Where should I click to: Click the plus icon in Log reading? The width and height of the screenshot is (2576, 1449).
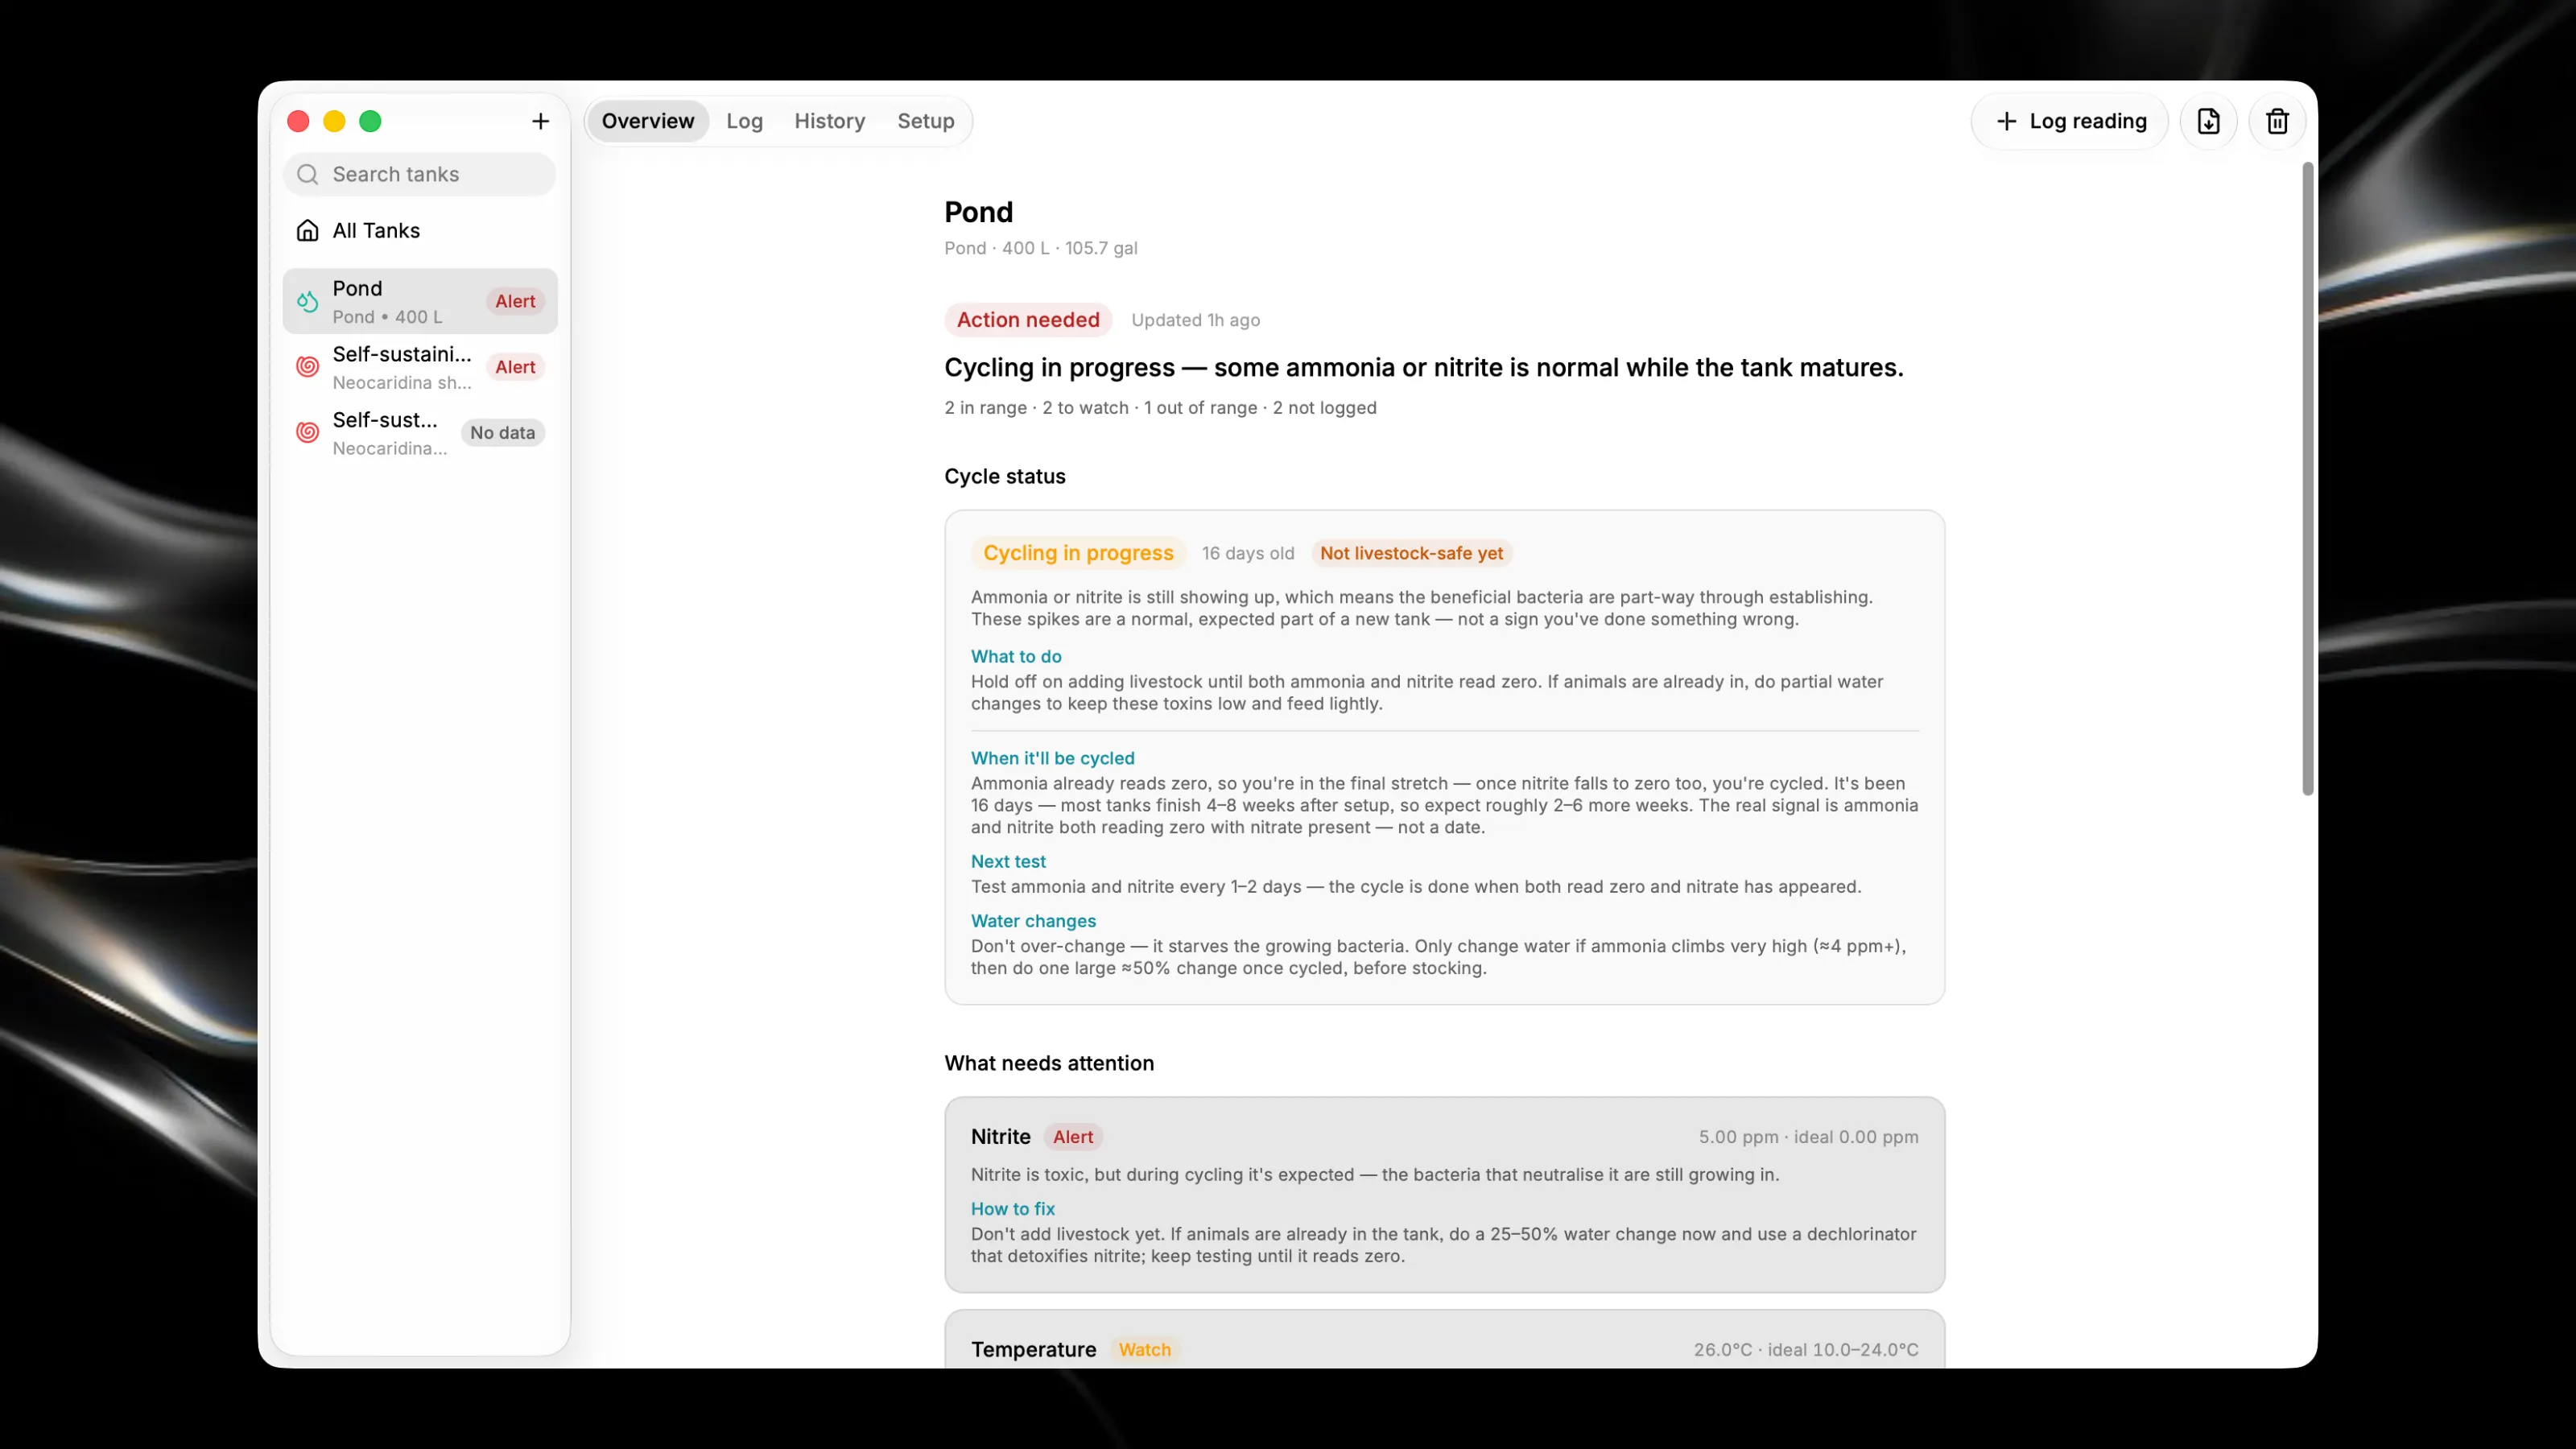click(x=2006, y=121)
